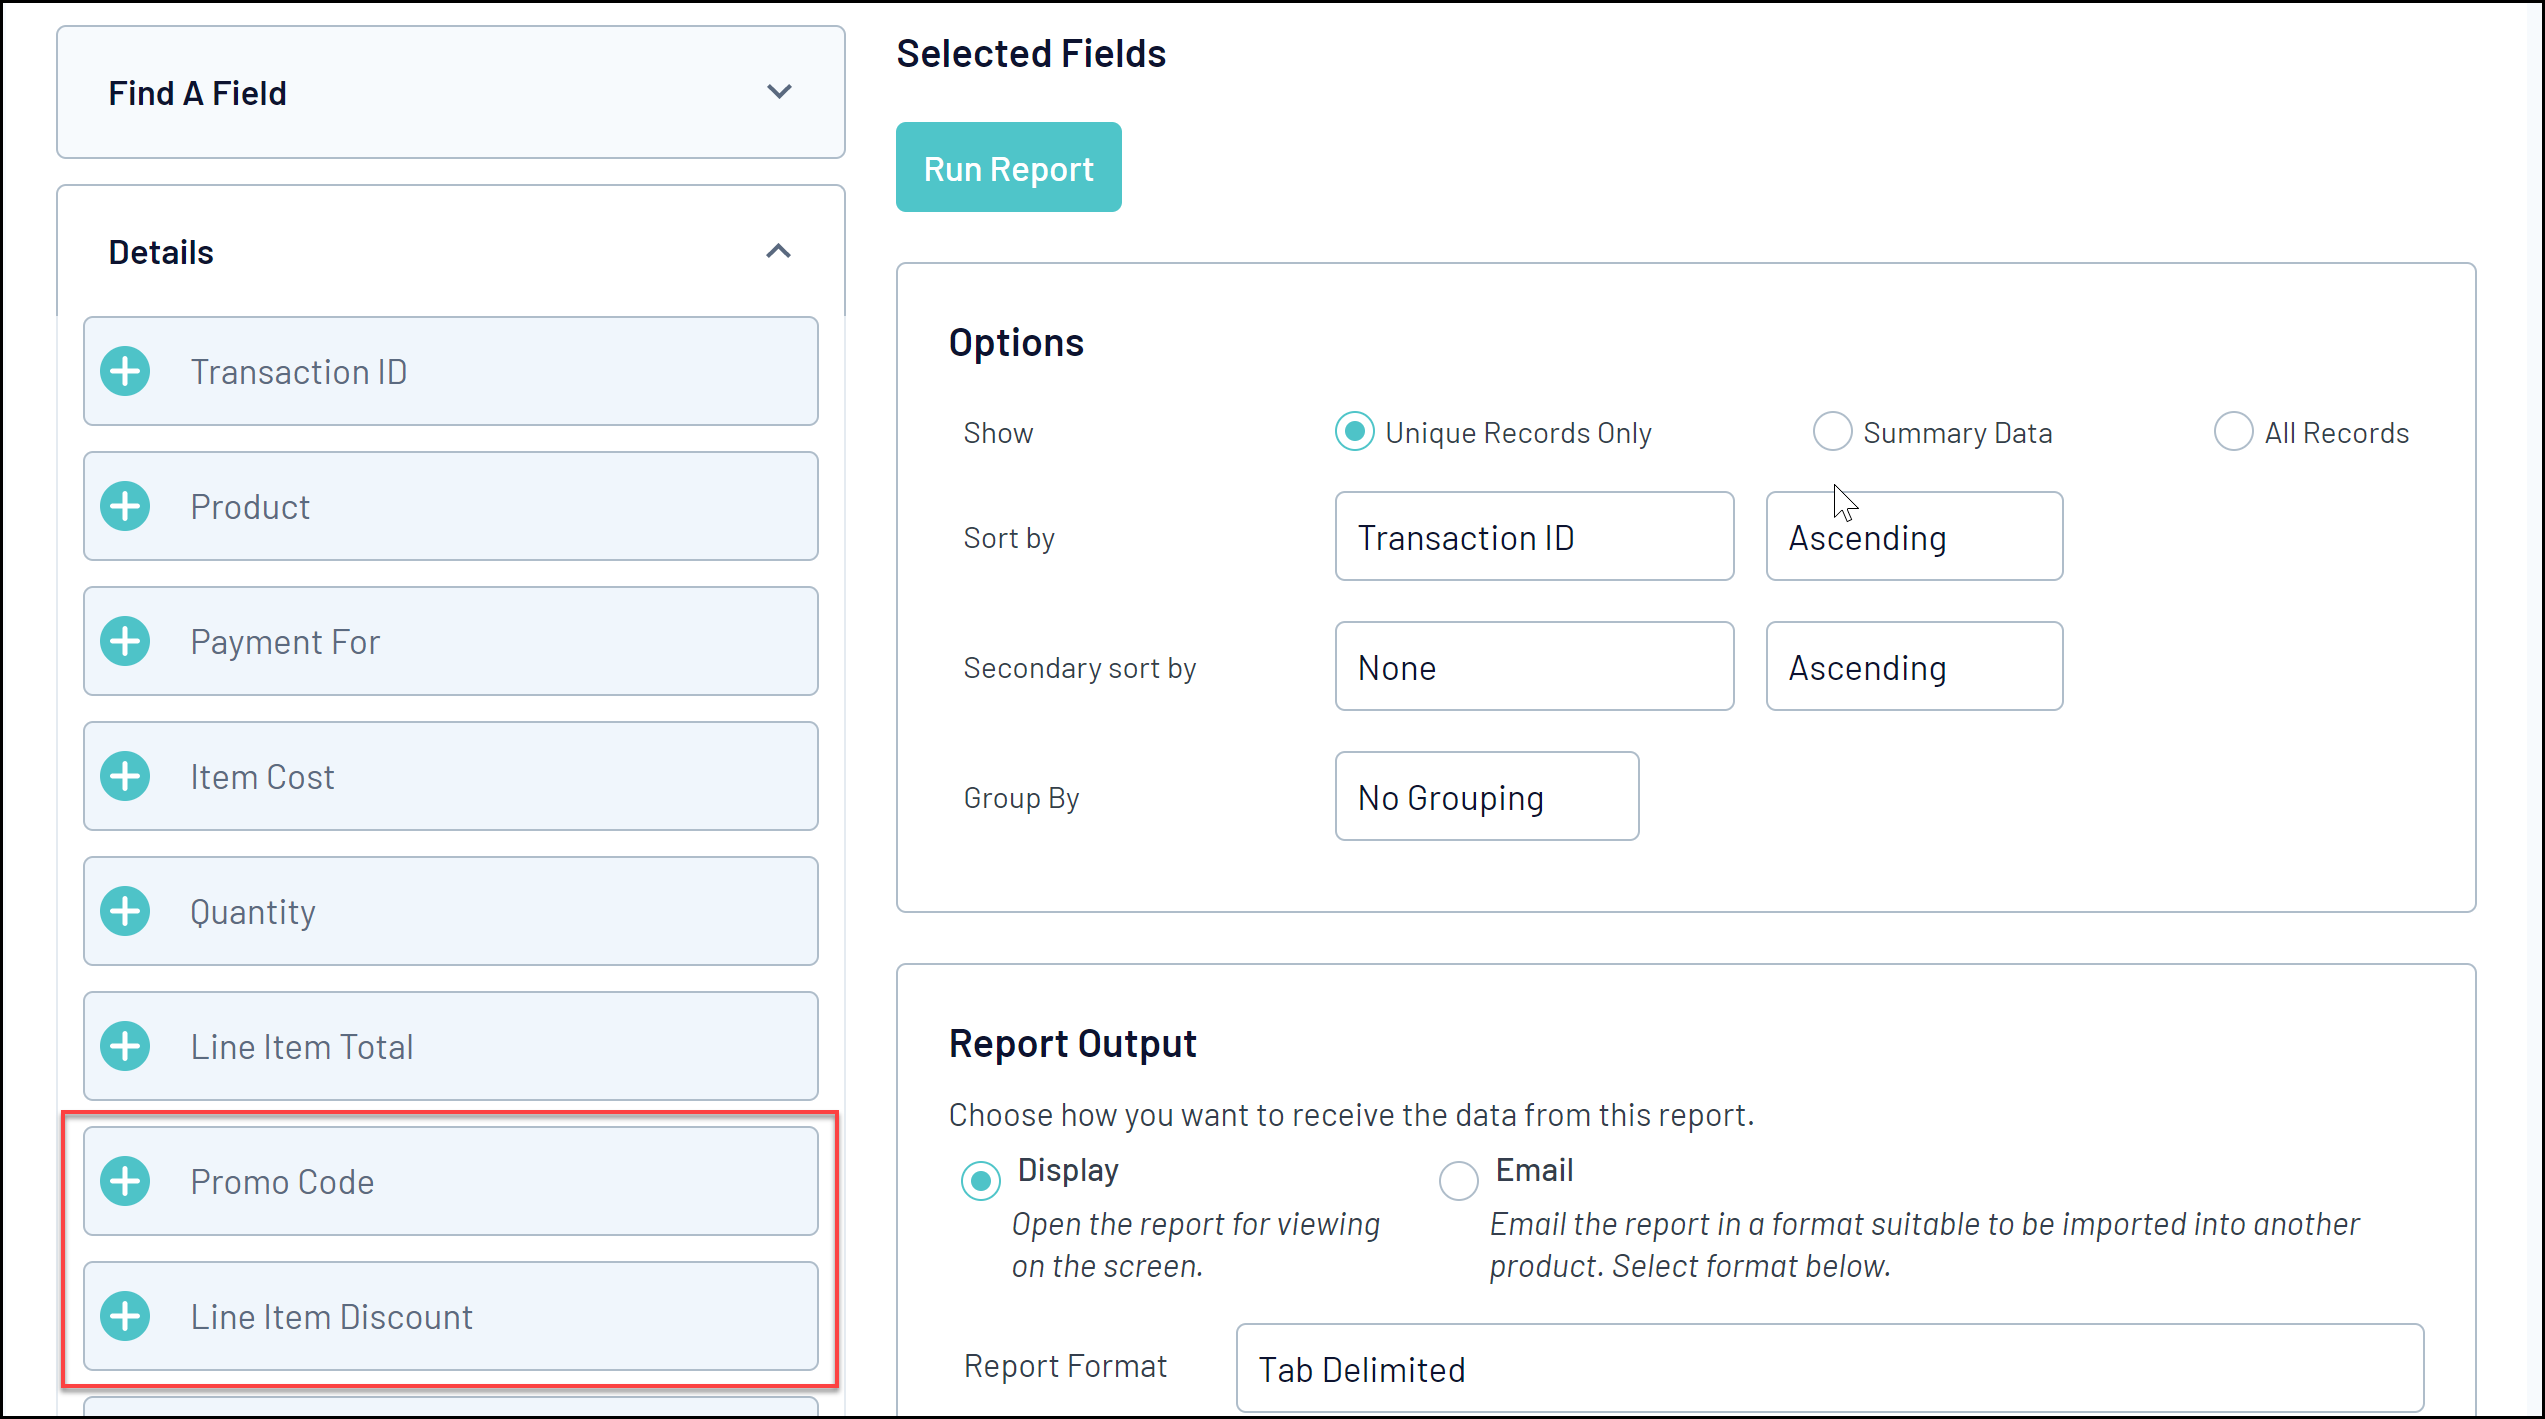Open the Secondary sort by None dropdown
2545x1419 pixels.
pos(1533,667)
